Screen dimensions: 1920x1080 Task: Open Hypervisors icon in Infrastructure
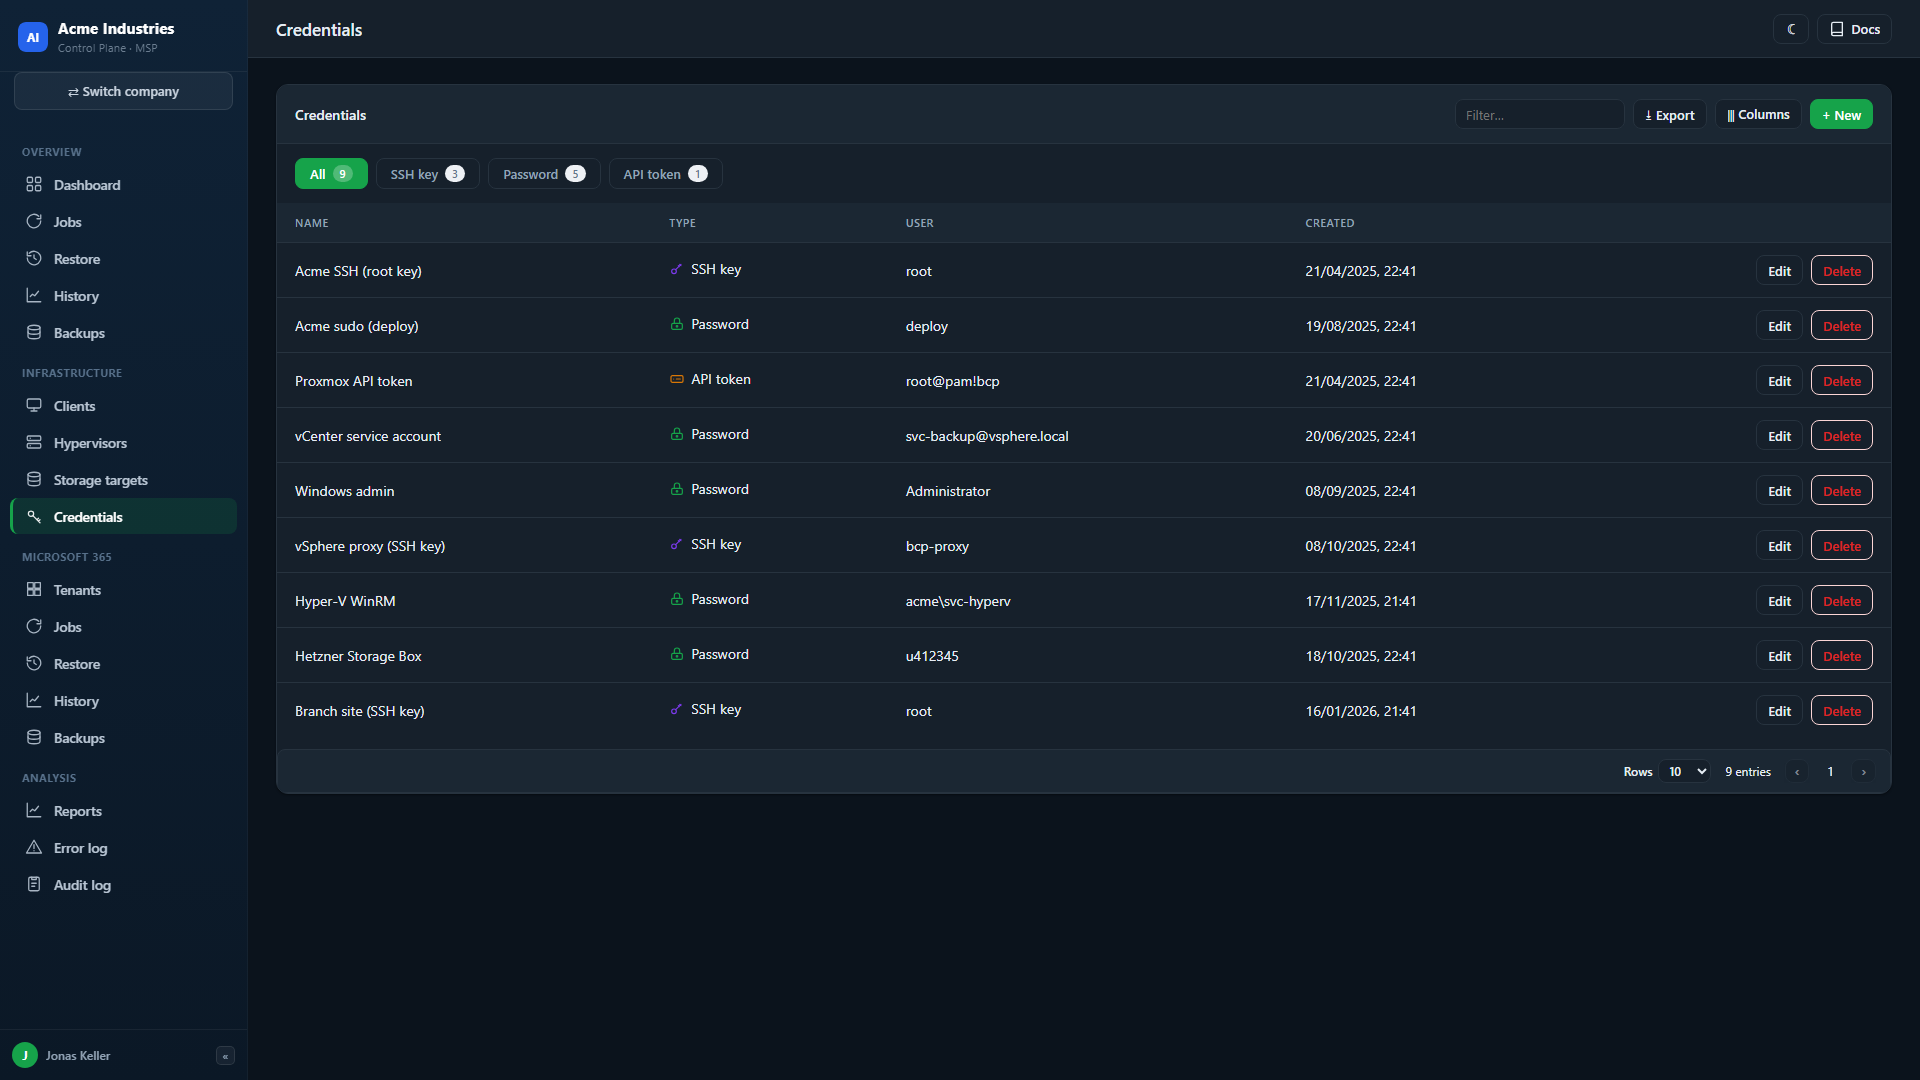pos(34,443)
